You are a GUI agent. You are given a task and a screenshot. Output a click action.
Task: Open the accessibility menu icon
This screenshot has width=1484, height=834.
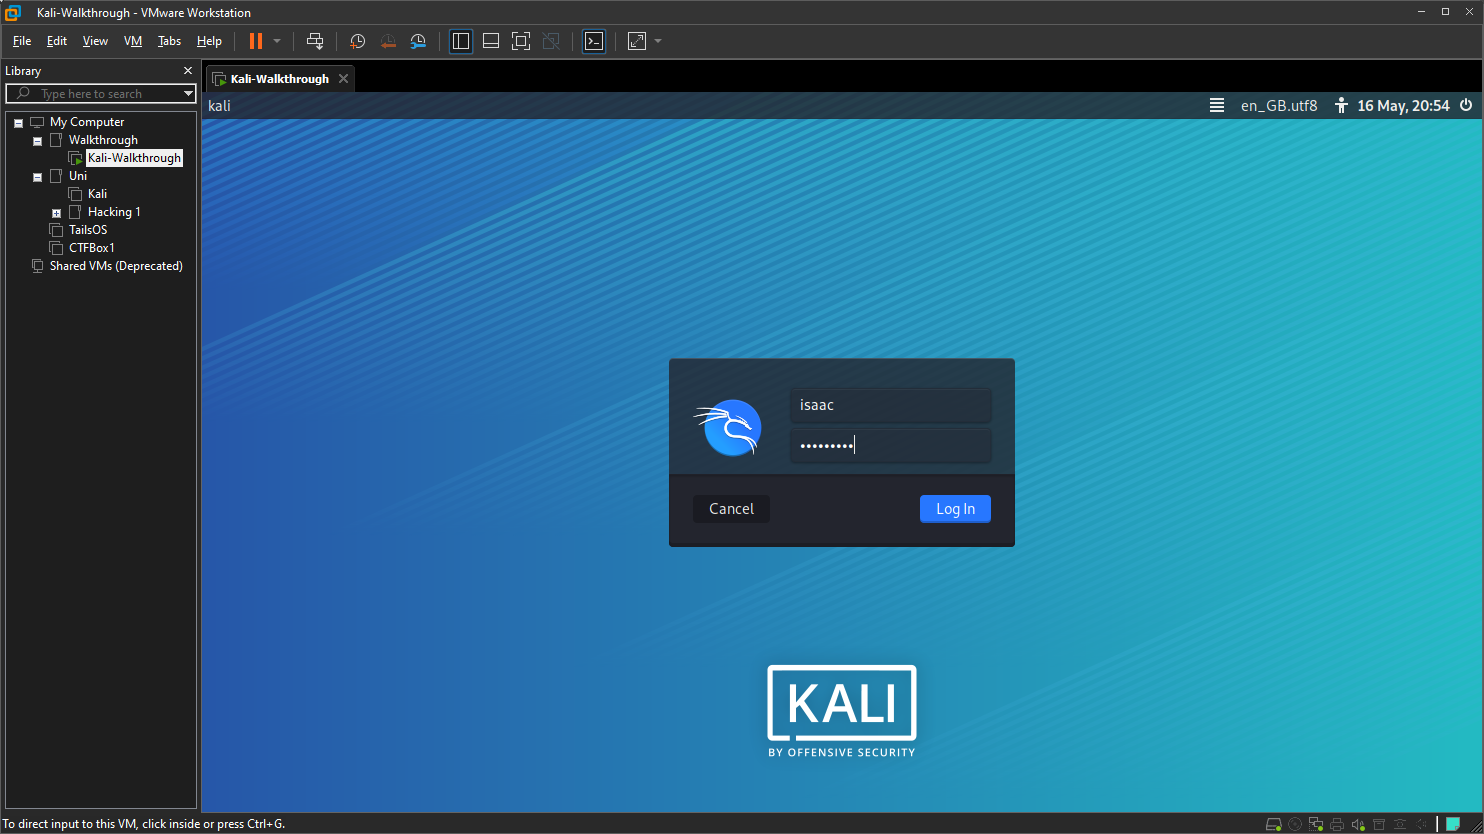(1341, 105)
